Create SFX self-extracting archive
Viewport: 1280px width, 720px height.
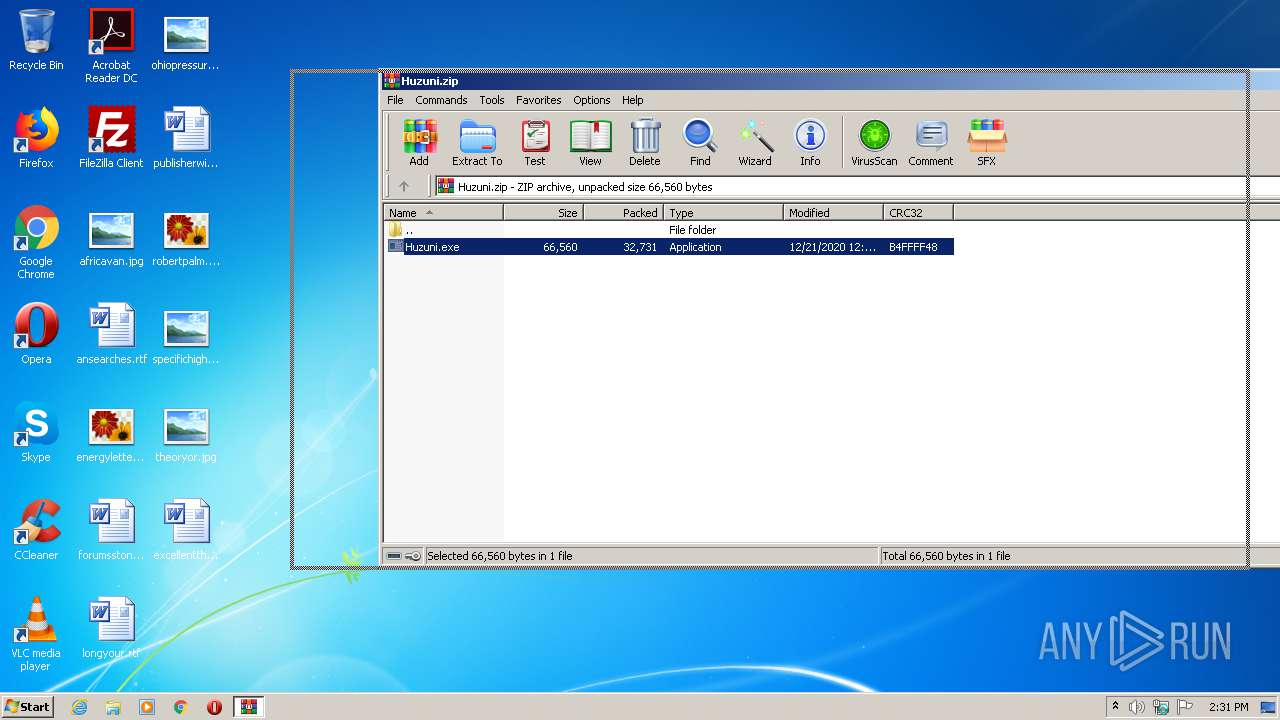(987, 143)
